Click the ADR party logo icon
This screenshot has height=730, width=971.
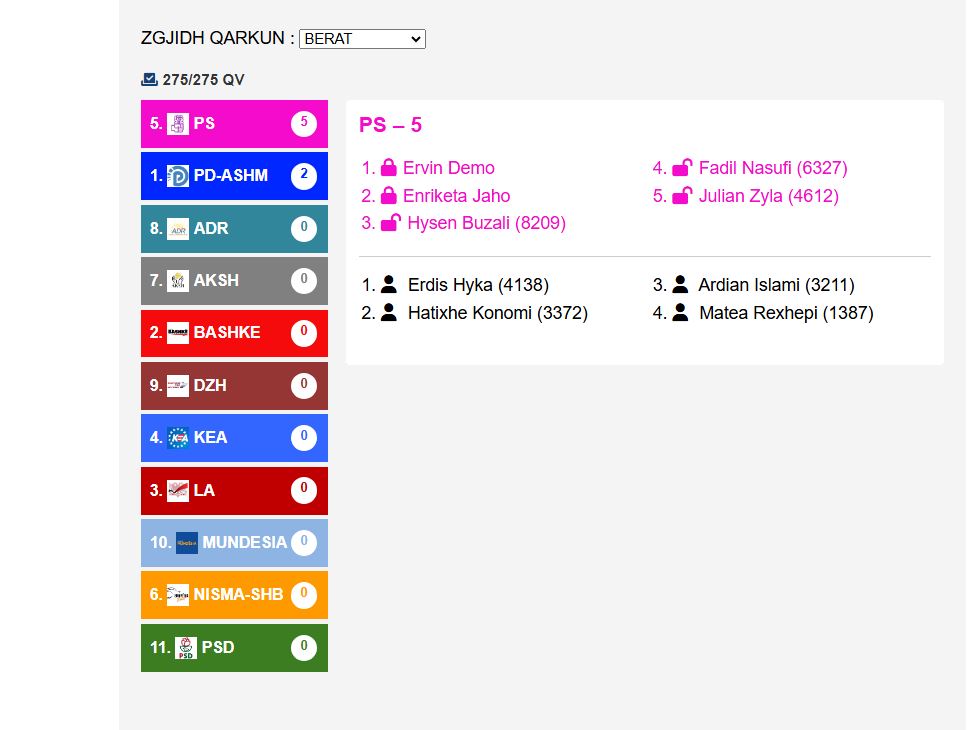178,229
